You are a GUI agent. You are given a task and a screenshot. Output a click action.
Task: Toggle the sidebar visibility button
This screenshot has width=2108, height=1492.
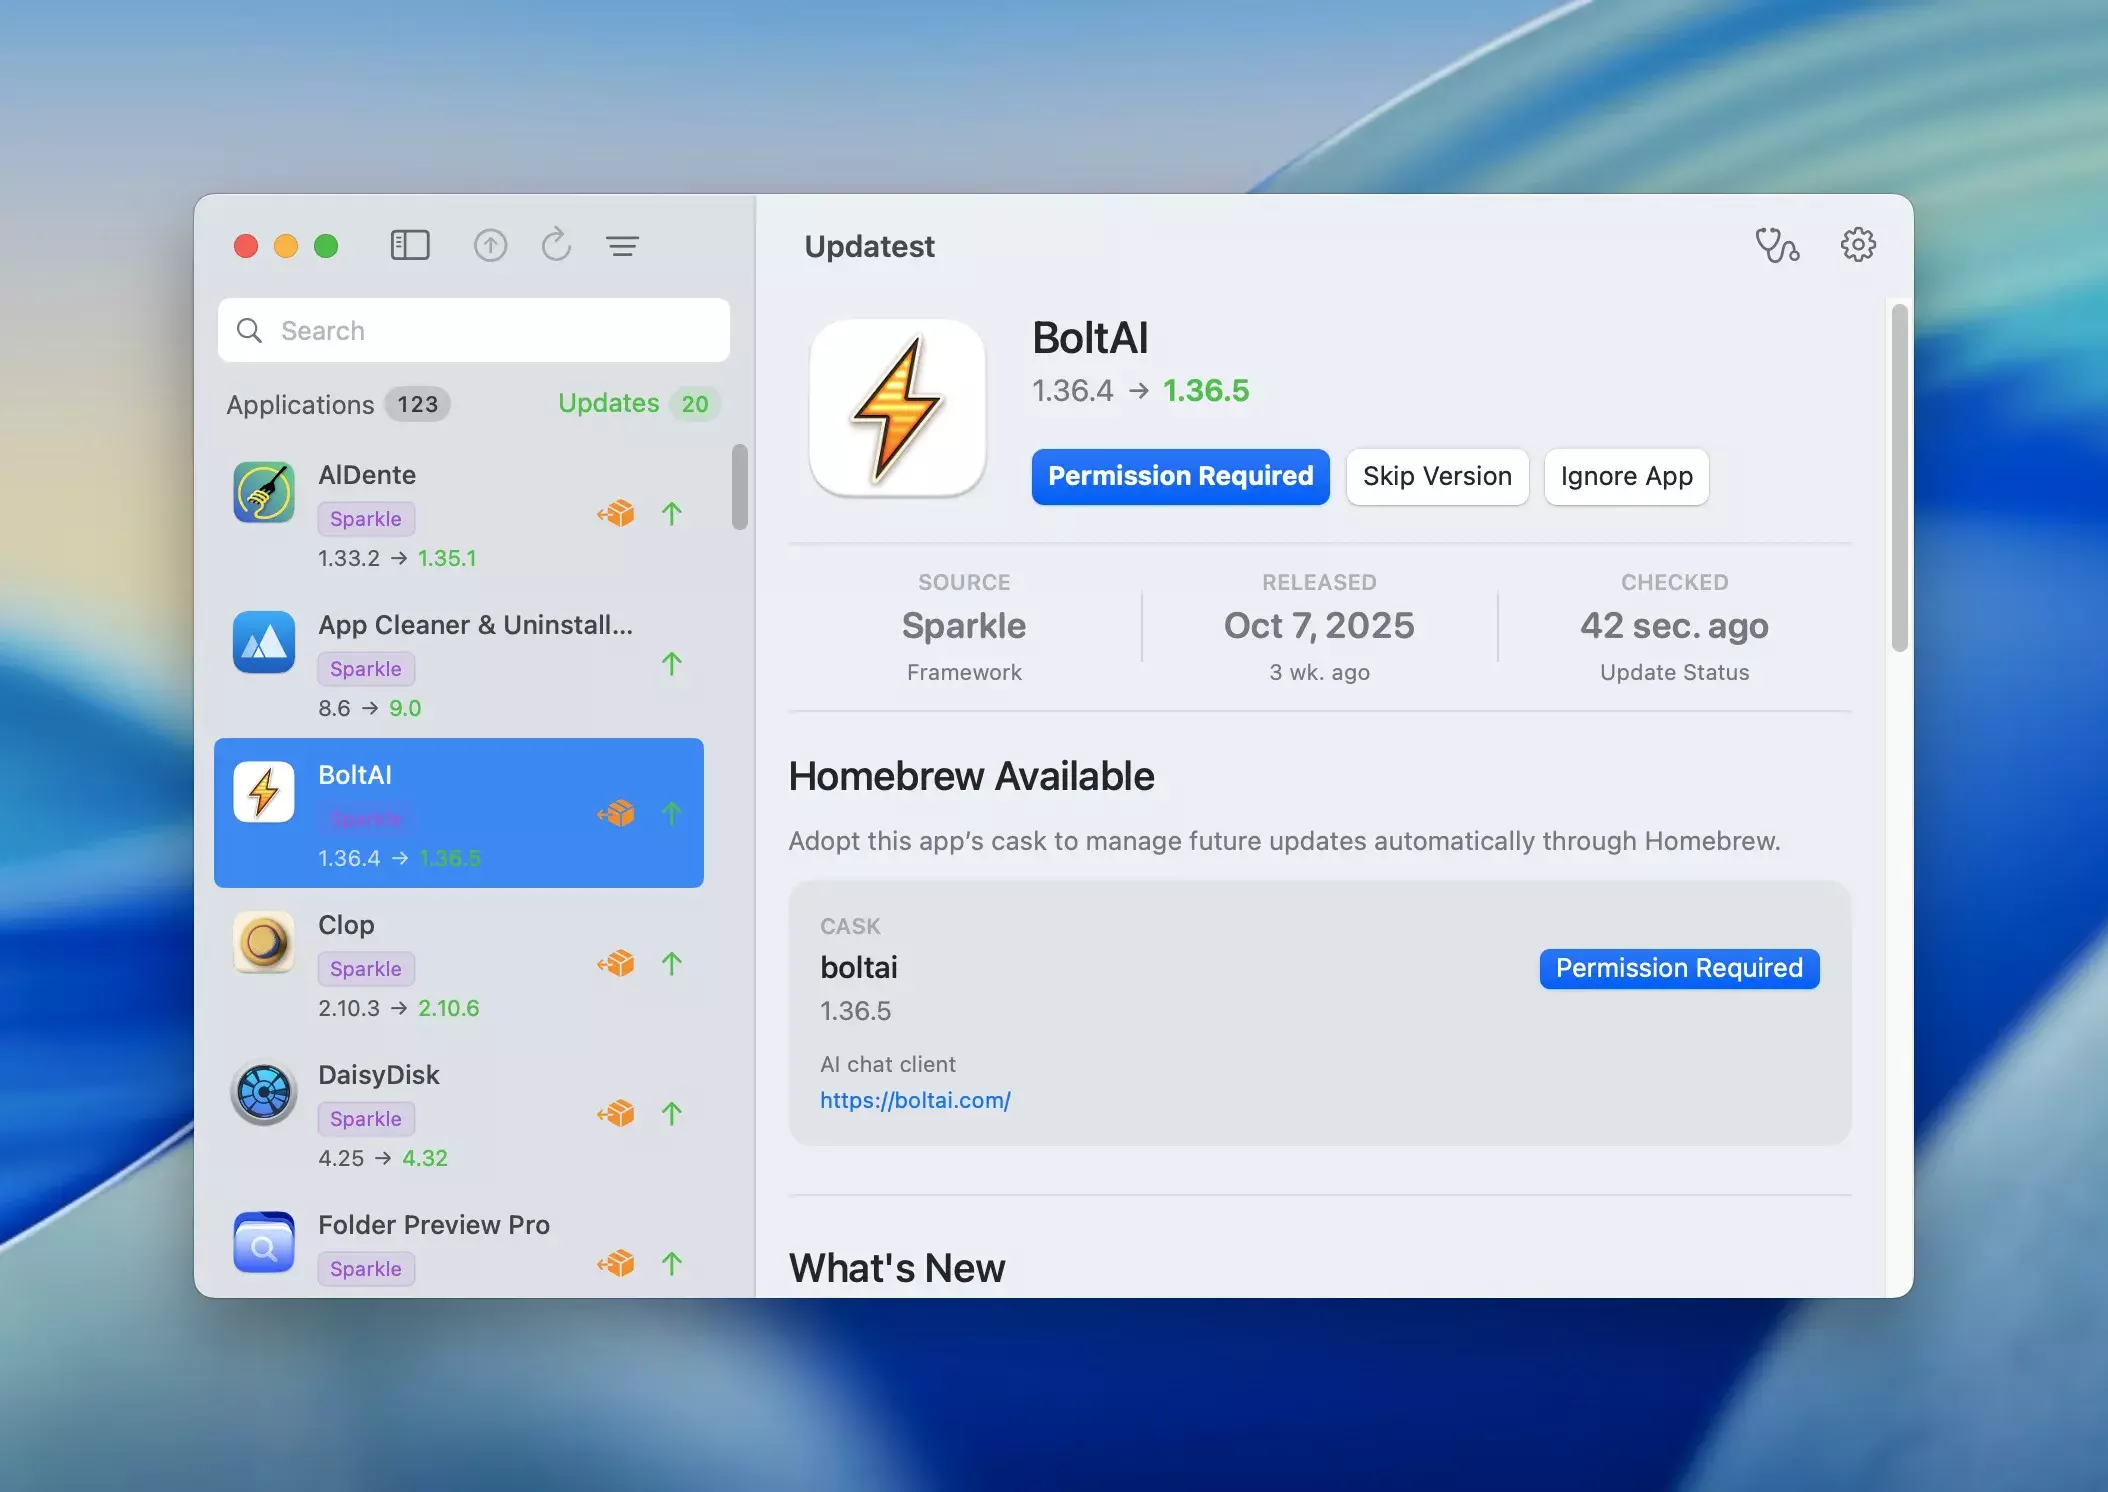click(x=410, y=246)
